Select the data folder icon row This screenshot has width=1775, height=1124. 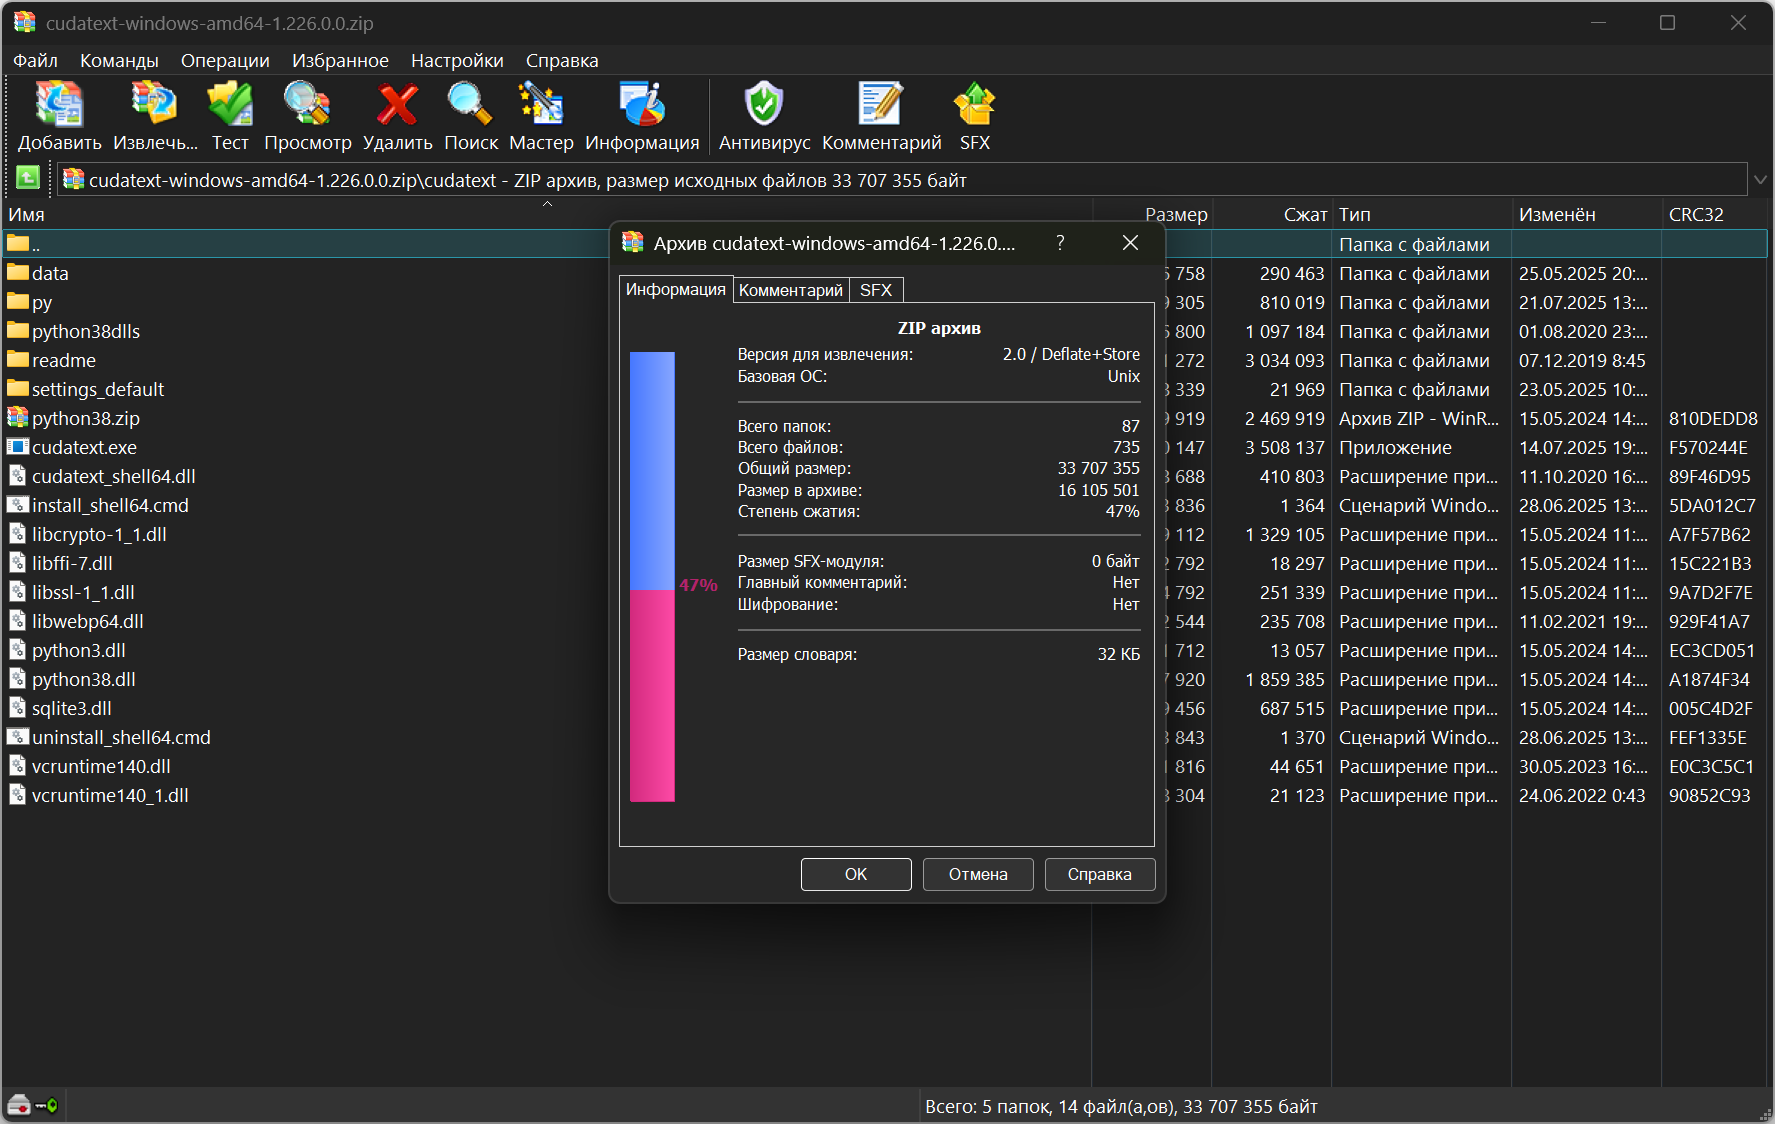click(x=18, y=272)
